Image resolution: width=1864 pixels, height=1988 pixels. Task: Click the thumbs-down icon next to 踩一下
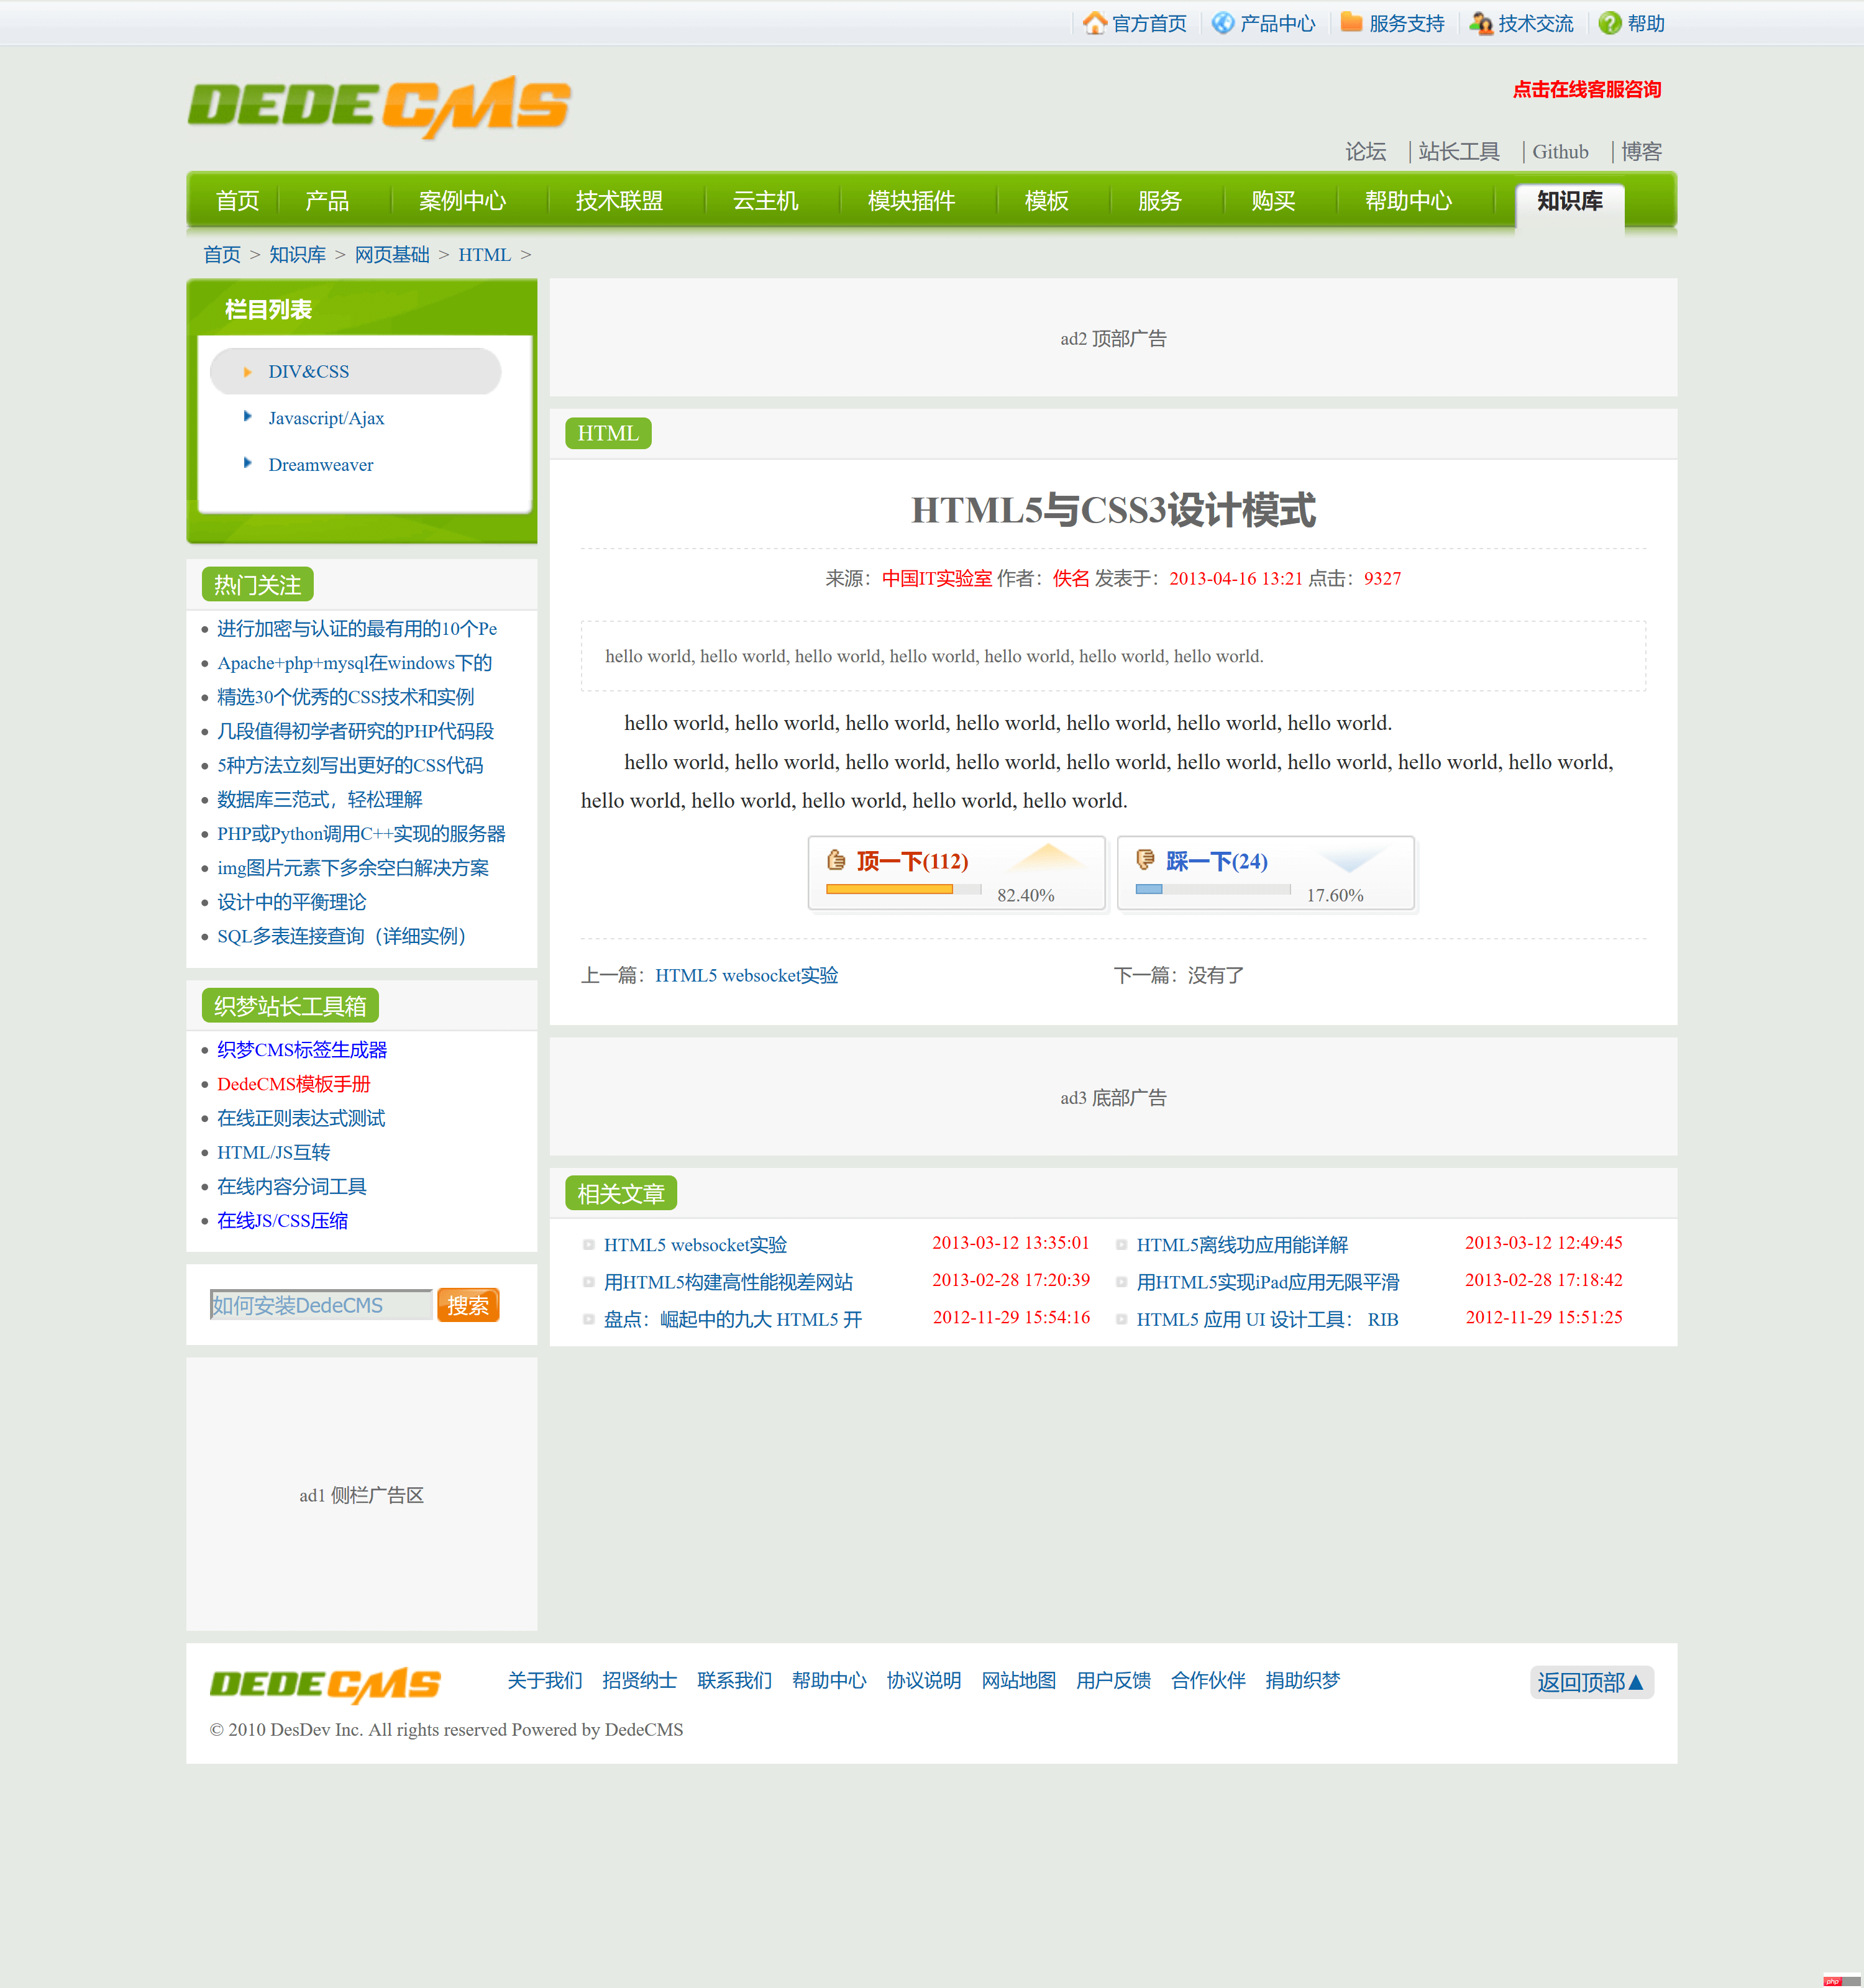[x=1146, y=860]
